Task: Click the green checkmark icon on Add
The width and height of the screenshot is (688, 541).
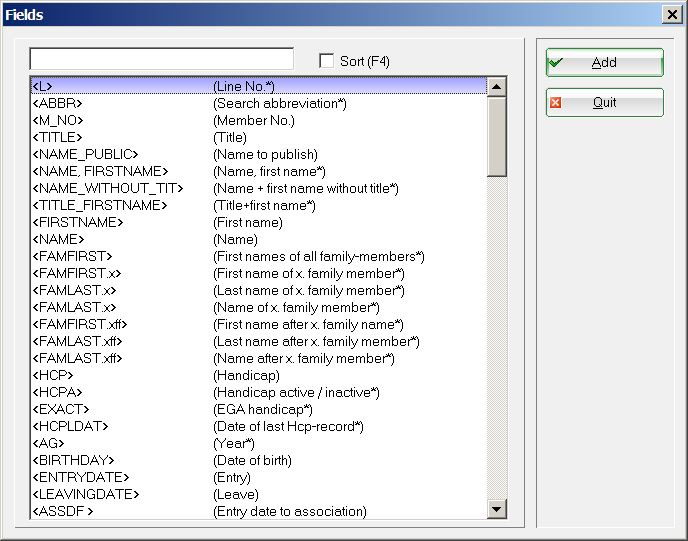Action: (x=556, y=63)
